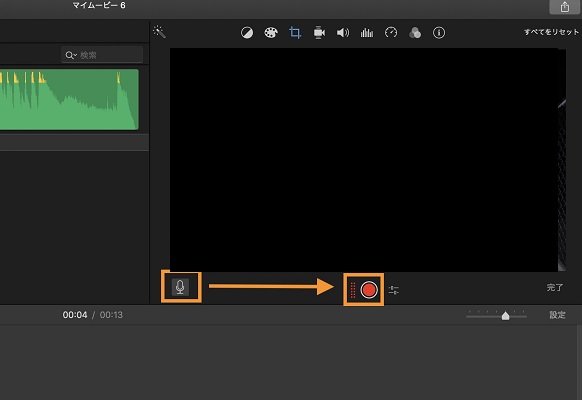Open noise reduction and equalizer tool
Viewport: 582px width, 400px height.
pyautogui.click(x=367, y=33)
